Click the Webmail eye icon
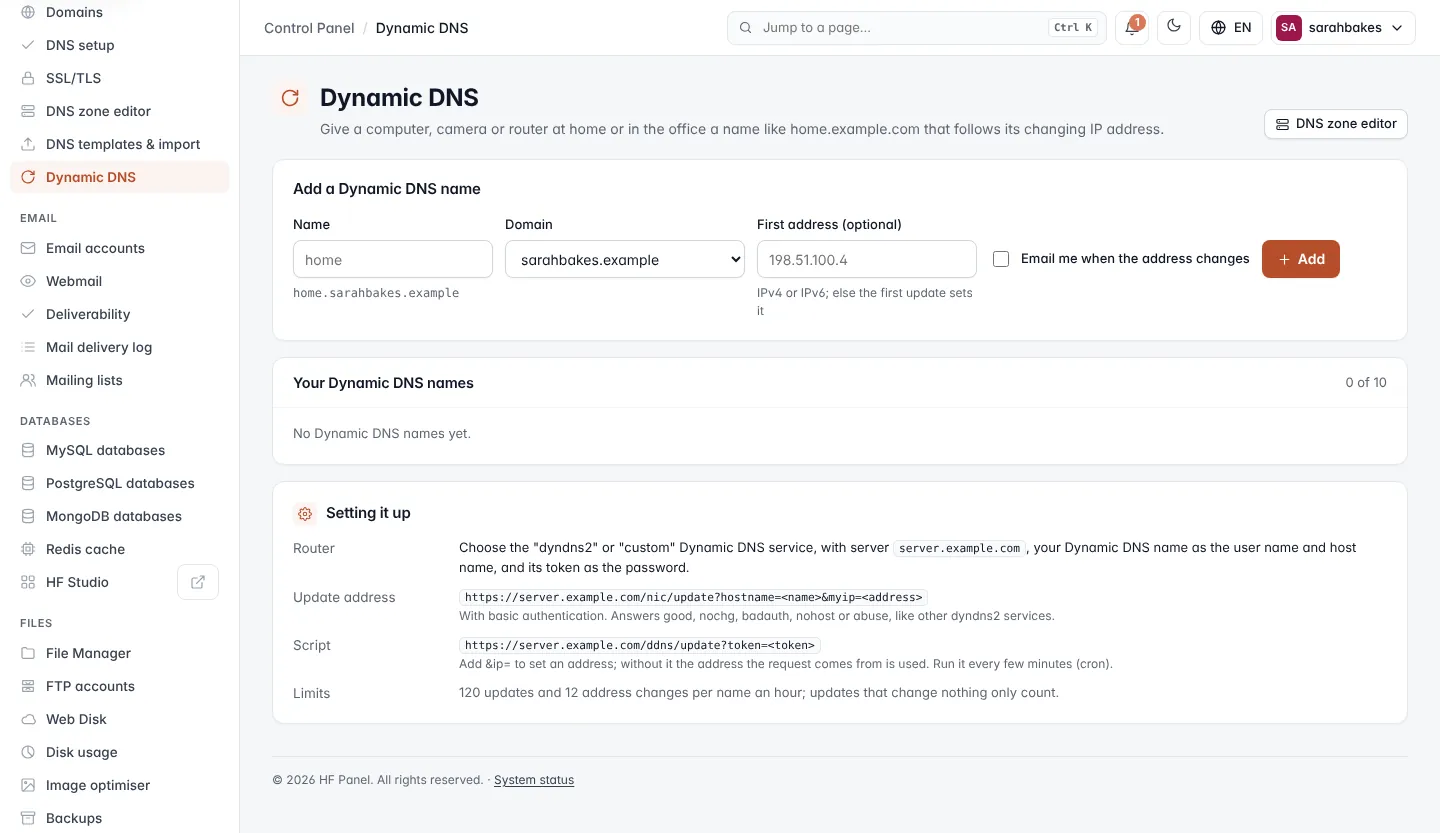The height and width of the screenshot is (833, 1440). click(28, 281)
